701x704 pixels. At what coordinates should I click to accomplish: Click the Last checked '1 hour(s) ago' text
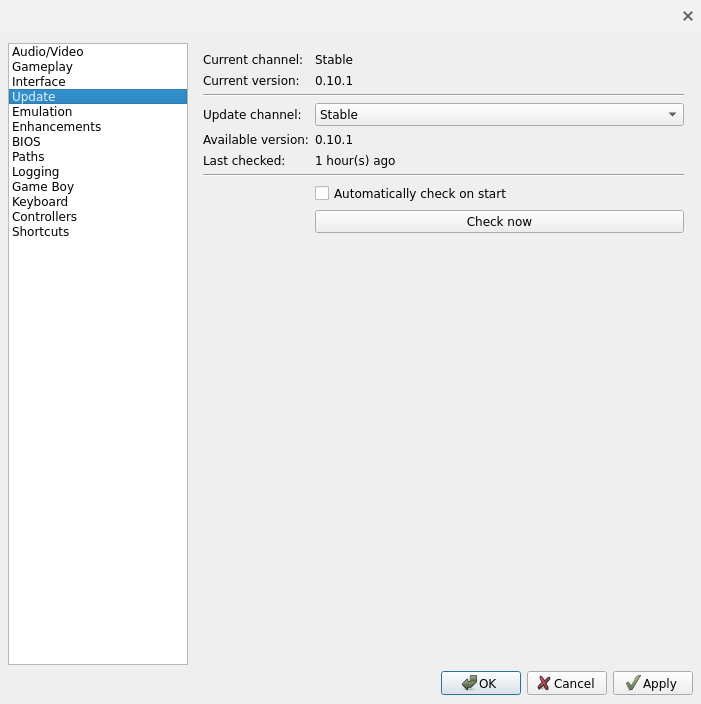coord(355,161)
